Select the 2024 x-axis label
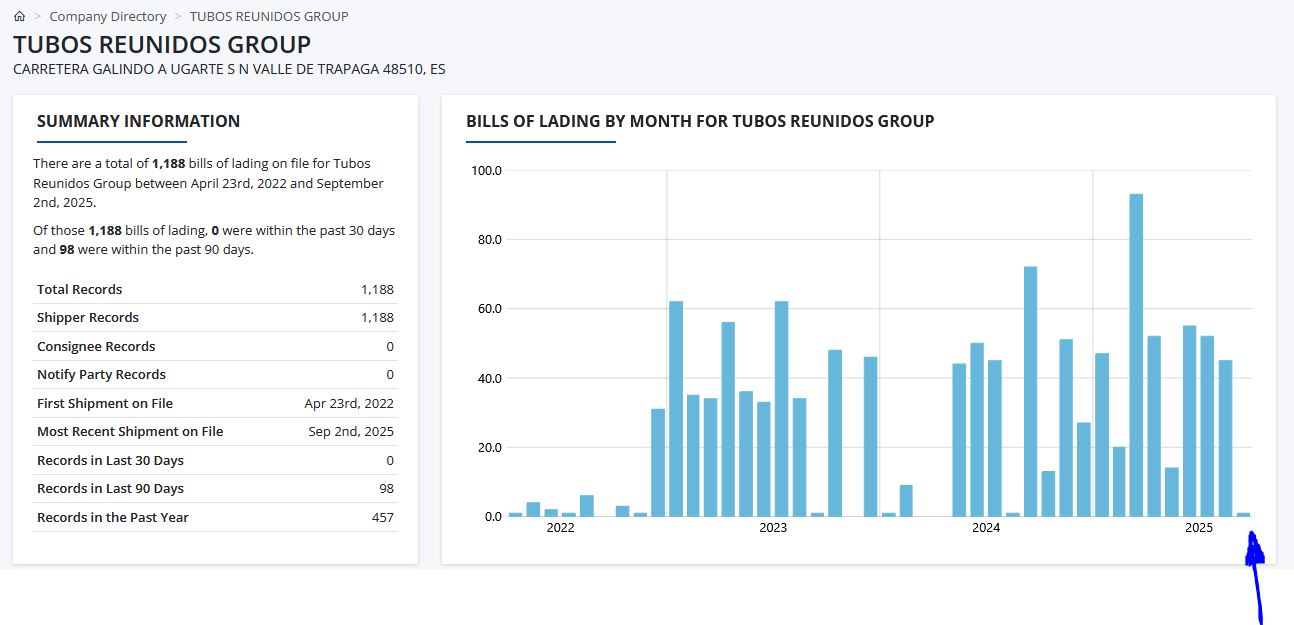1294x625 pixels. (x=986, y=528)
